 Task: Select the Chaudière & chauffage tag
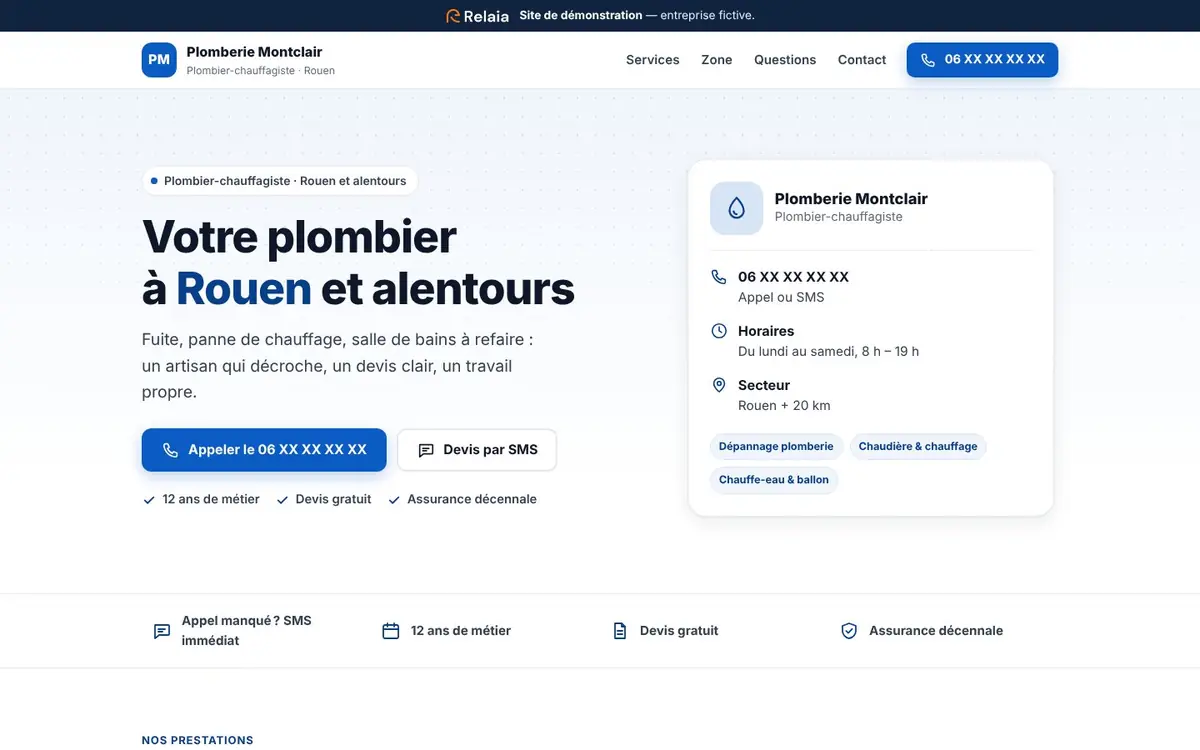918,446
